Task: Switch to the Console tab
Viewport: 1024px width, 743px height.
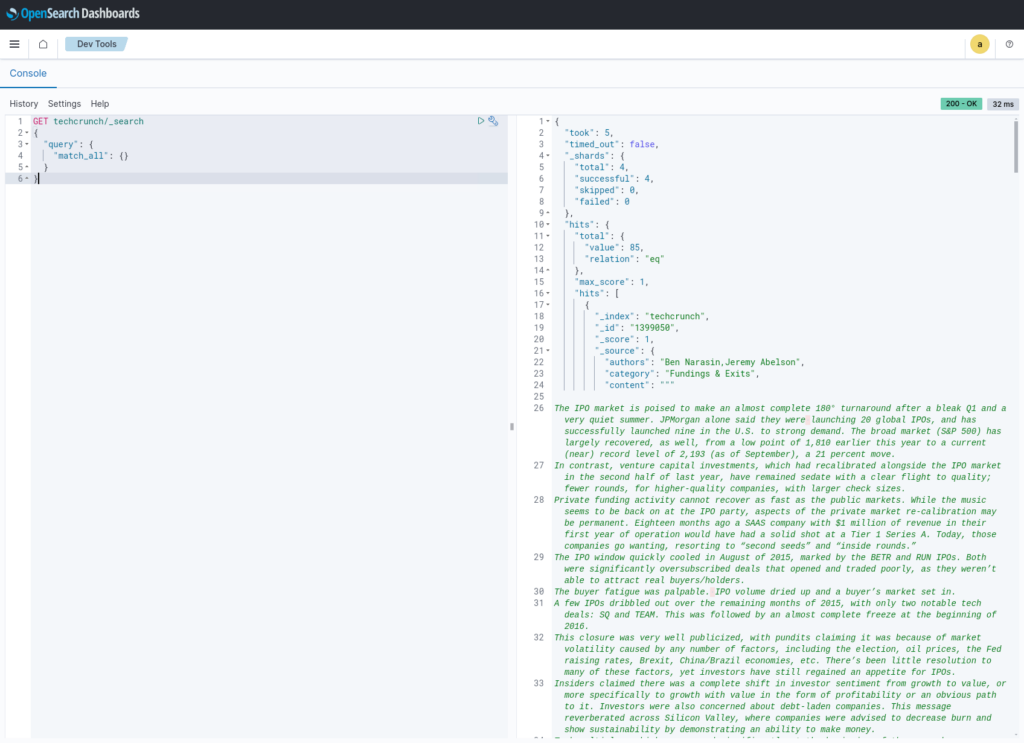Action: click(x=28, y=73)
